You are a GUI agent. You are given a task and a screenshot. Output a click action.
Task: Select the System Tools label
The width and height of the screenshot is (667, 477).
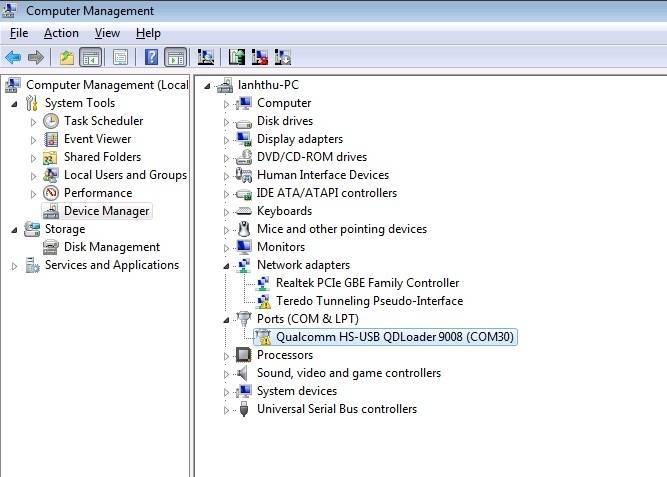tap(80, 103)
